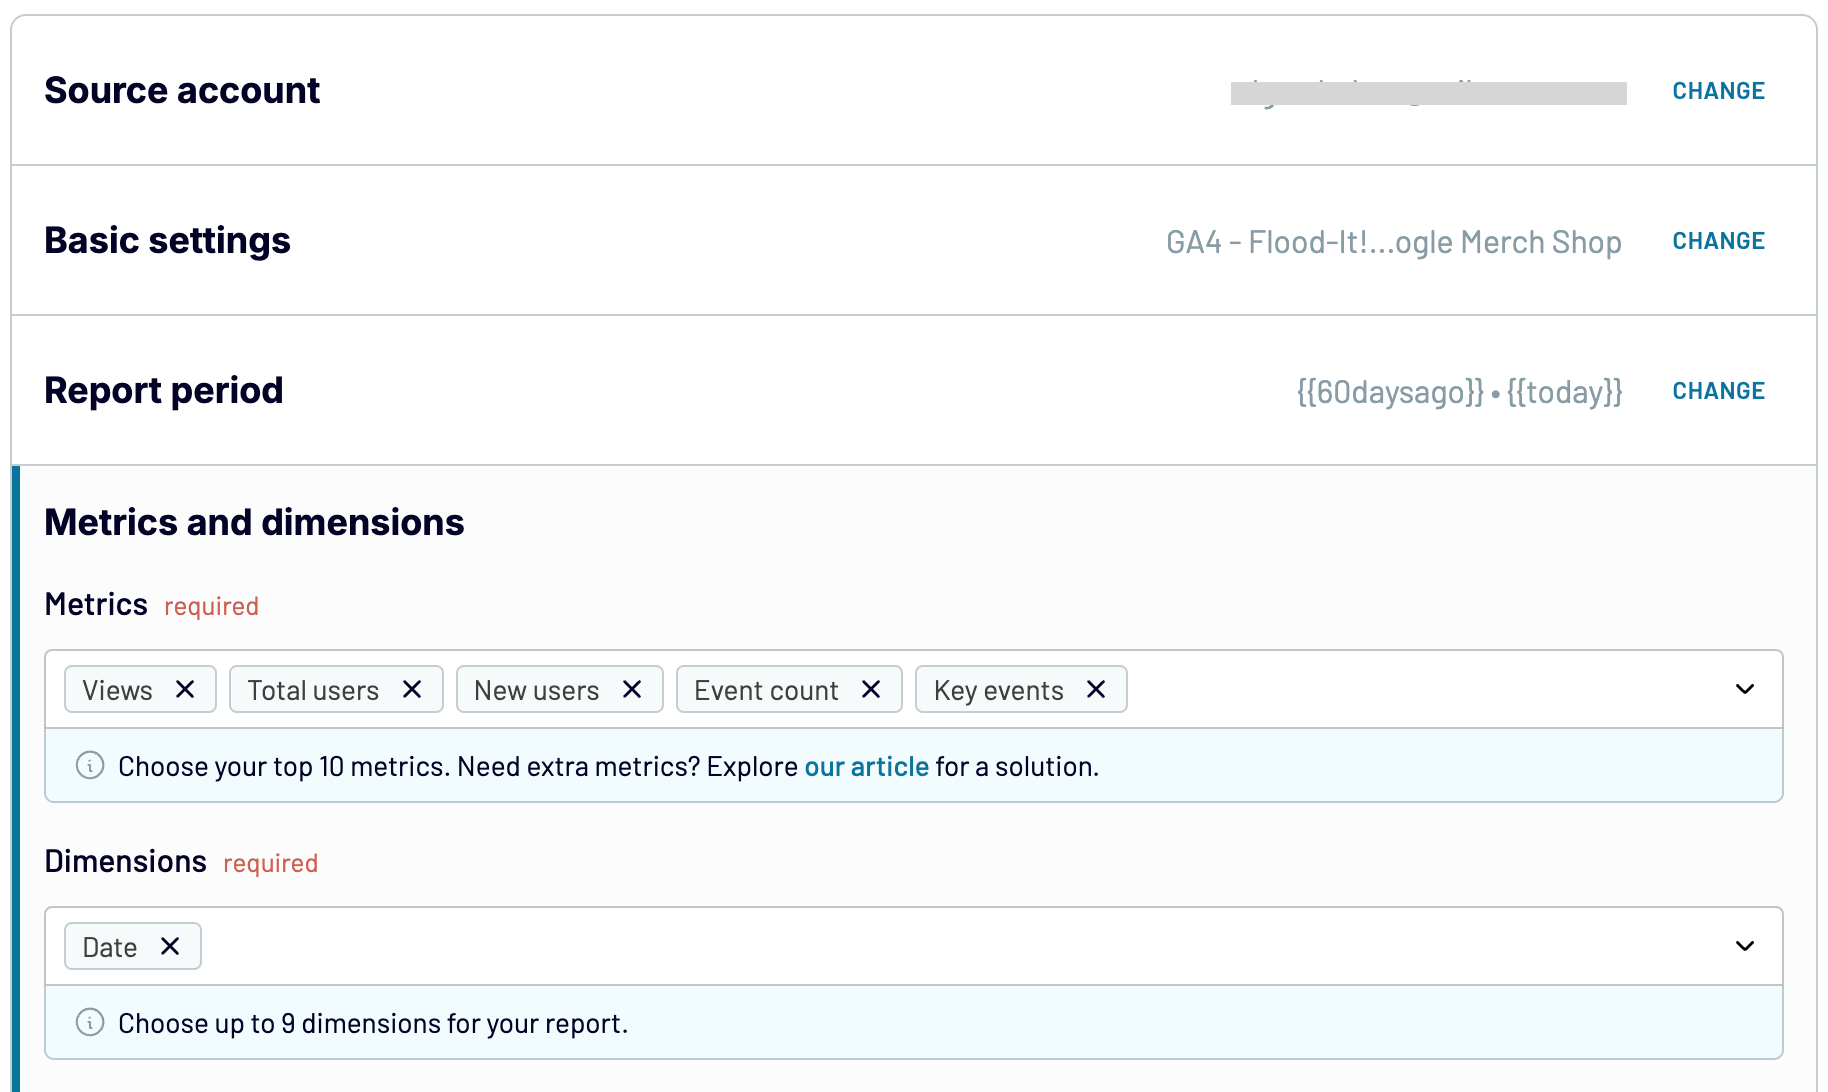Remove the Date dimension tag

170,946
